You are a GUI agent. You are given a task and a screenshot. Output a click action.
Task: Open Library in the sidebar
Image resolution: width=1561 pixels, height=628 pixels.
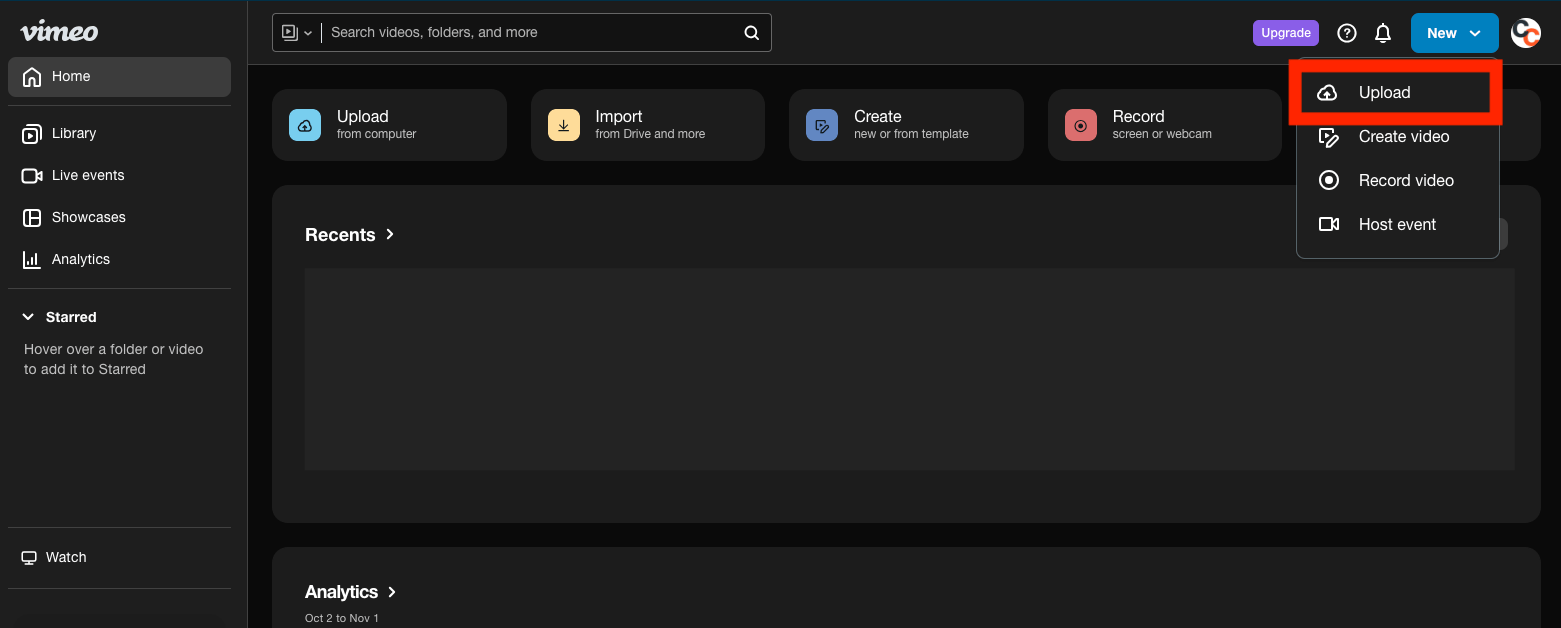73,134
